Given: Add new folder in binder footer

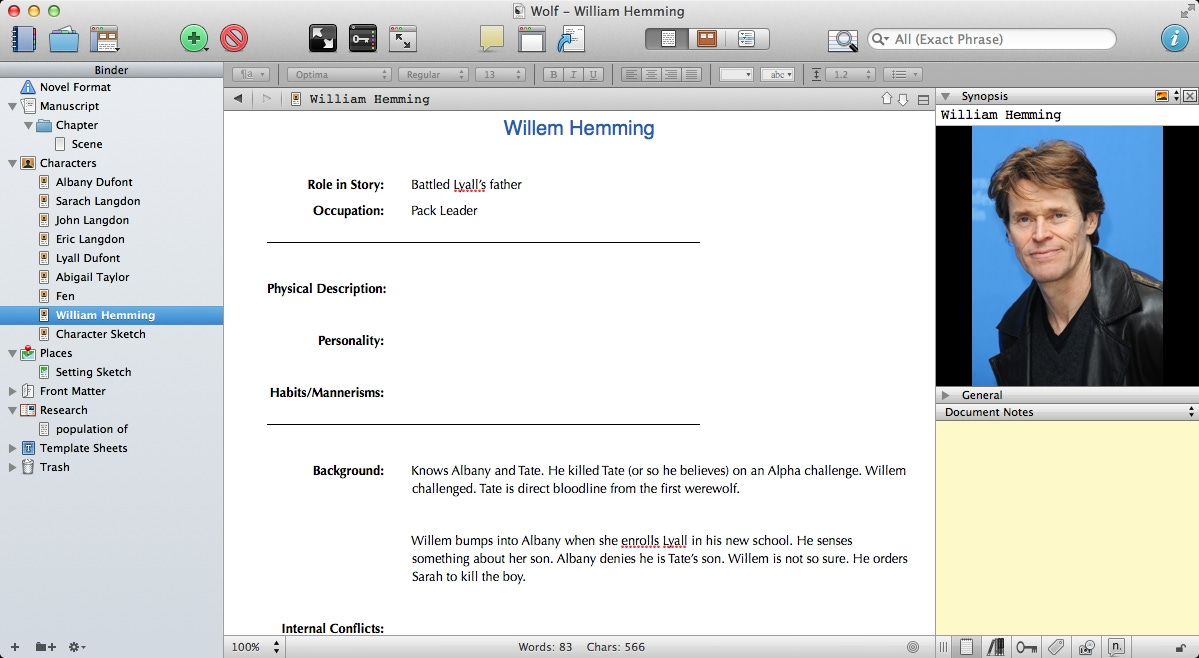Looking at the screenshot, I should pyautogui.click(x=46, y=647).
